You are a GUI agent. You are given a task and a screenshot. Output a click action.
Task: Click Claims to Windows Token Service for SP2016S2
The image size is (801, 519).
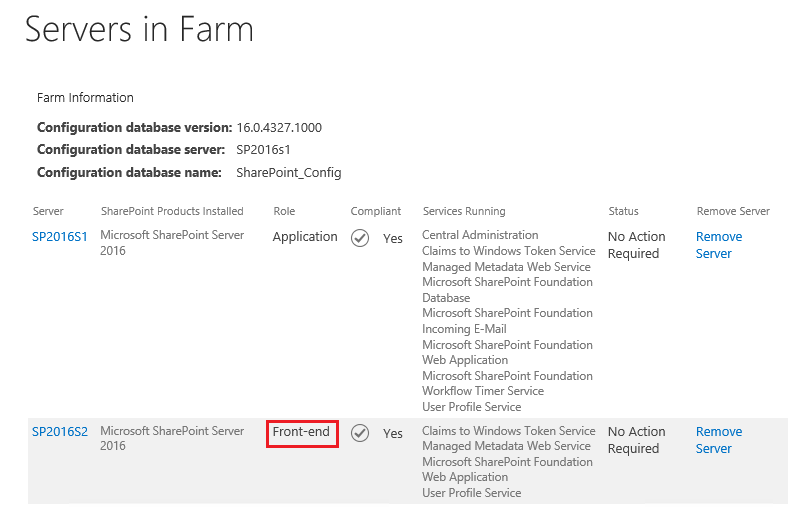(x=509, y=431)
